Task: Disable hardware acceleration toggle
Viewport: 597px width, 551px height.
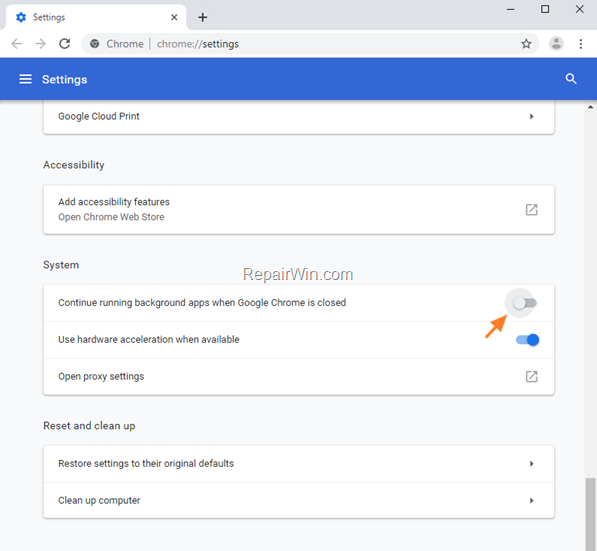Action: tap(527, 340)
